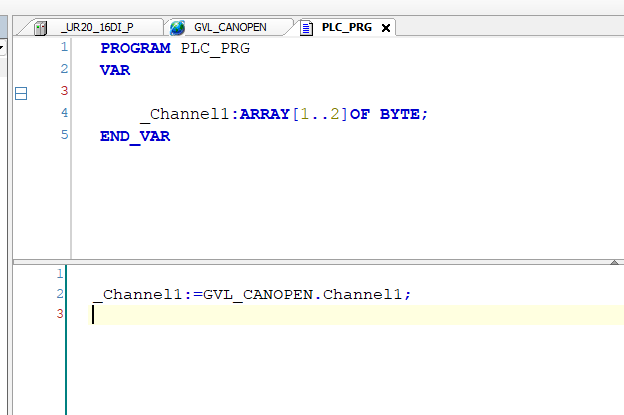624x415 pixels.
Task: Click the VAR keyword on line 2
Action: click(x=115, y=70)
